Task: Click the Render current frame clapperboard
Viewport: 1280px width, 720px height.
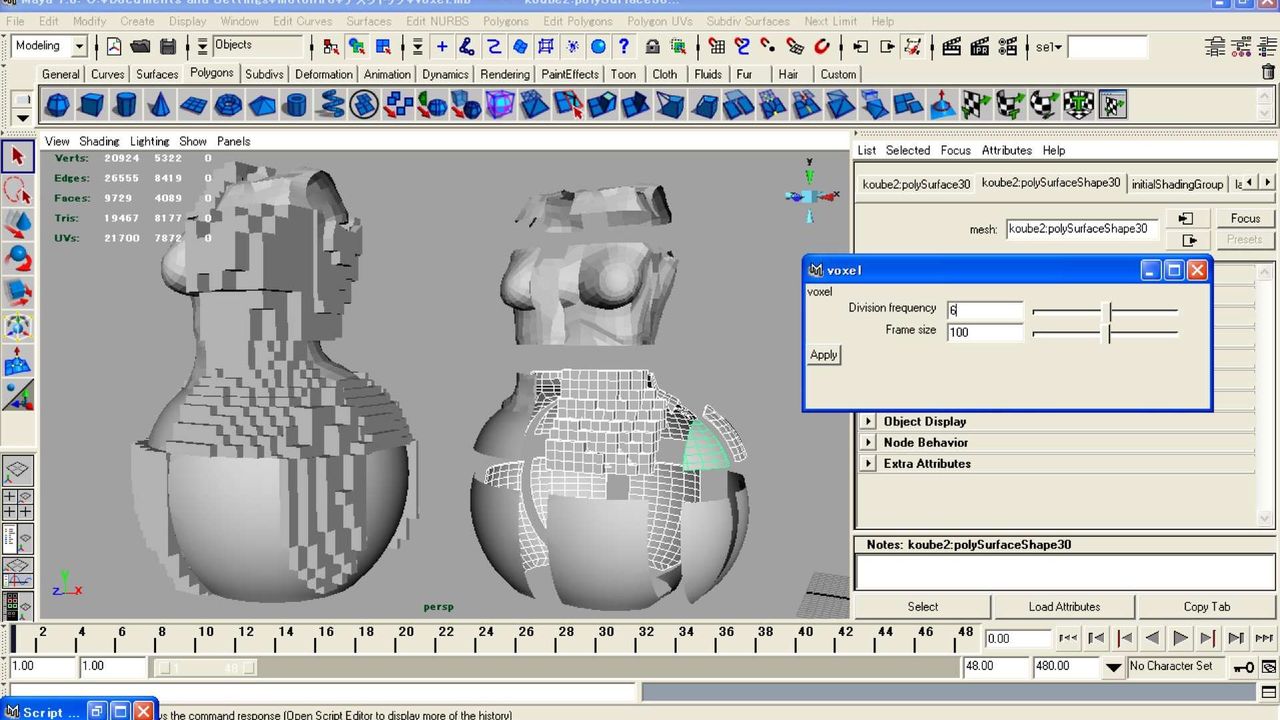Action: 952,46
